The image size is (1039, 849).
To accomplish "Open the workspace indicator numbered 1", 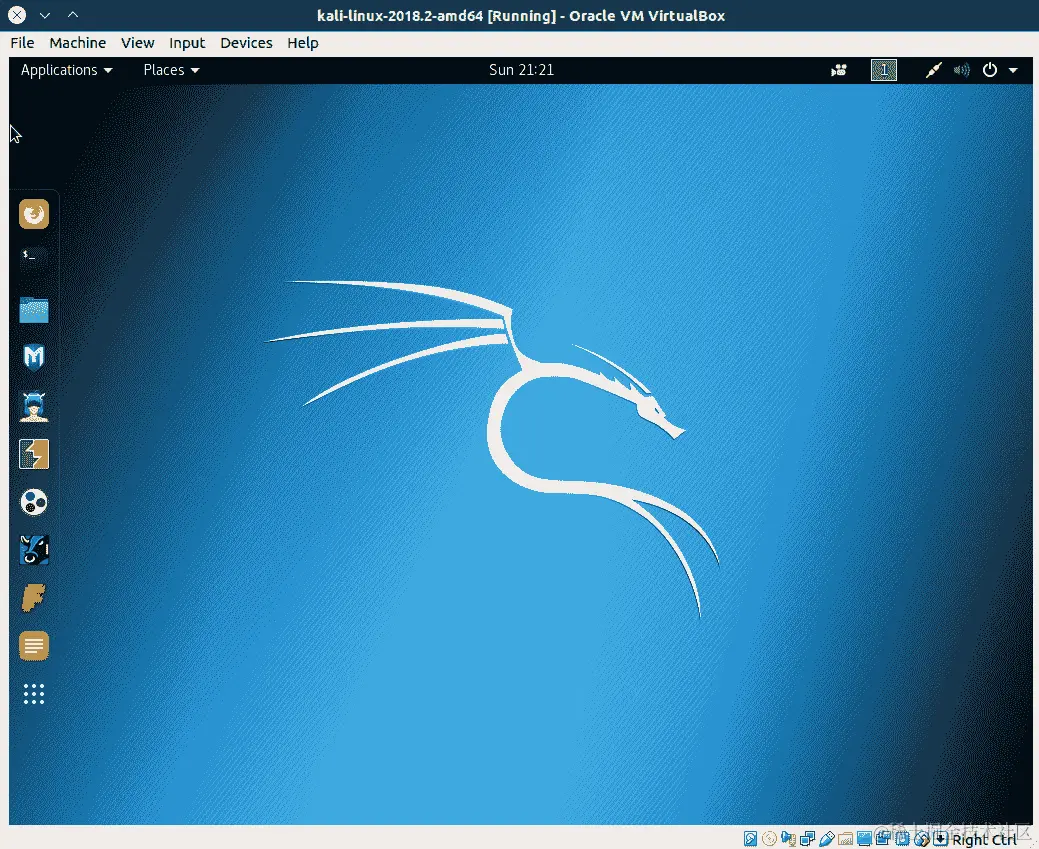I will click(883, 70).
